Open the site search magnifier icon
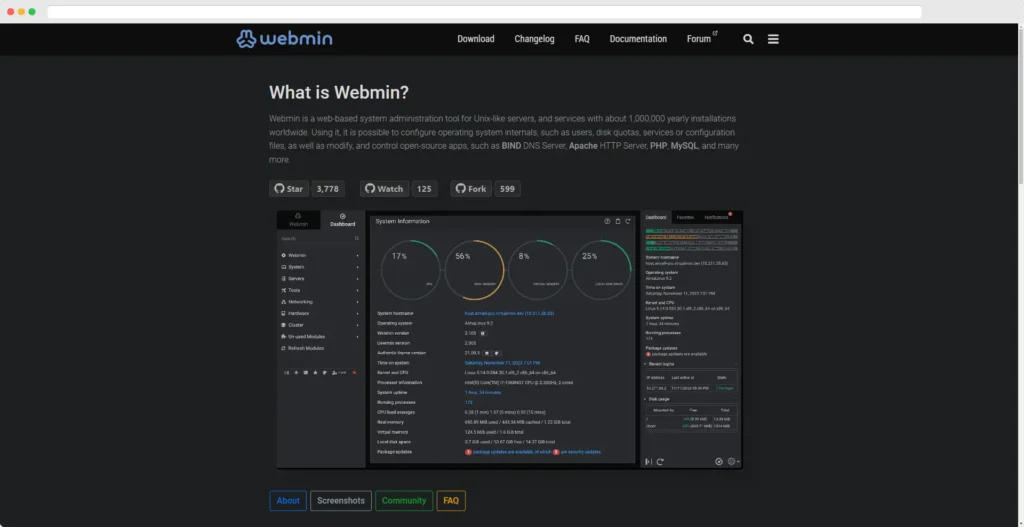 click(x=748, y=39)
